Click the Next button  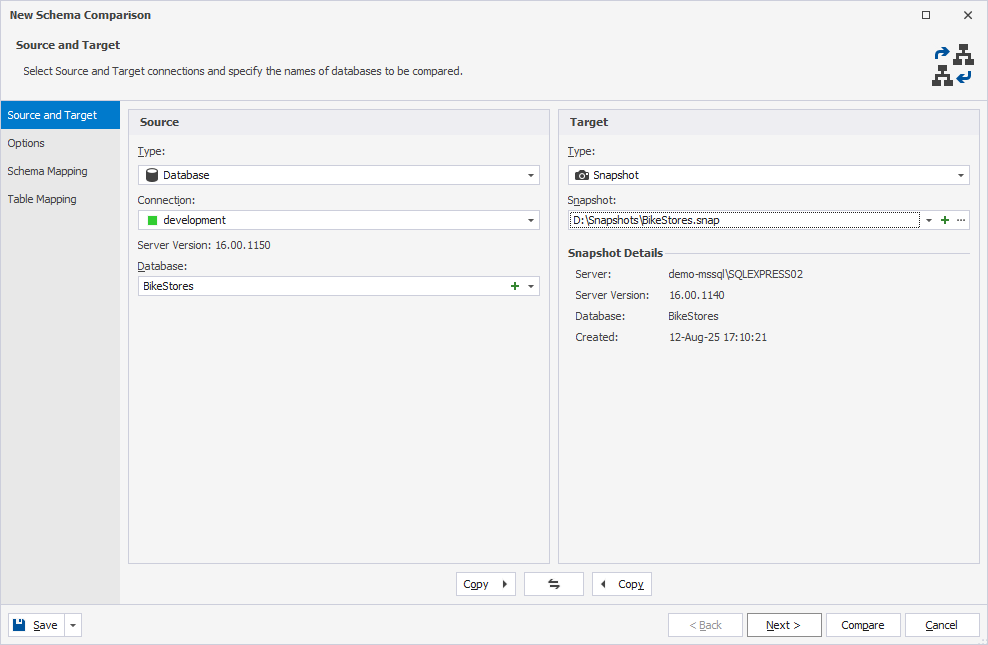coord(784,624)
